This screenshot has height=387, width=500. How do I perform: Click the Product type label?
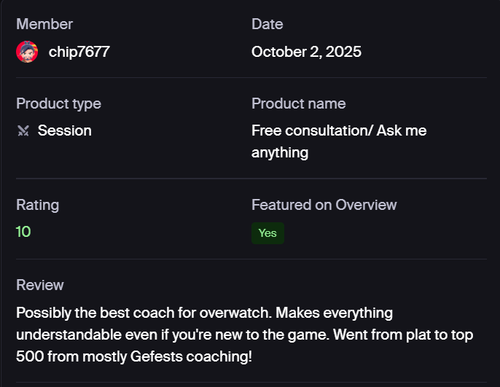click(x=59, y=104)
